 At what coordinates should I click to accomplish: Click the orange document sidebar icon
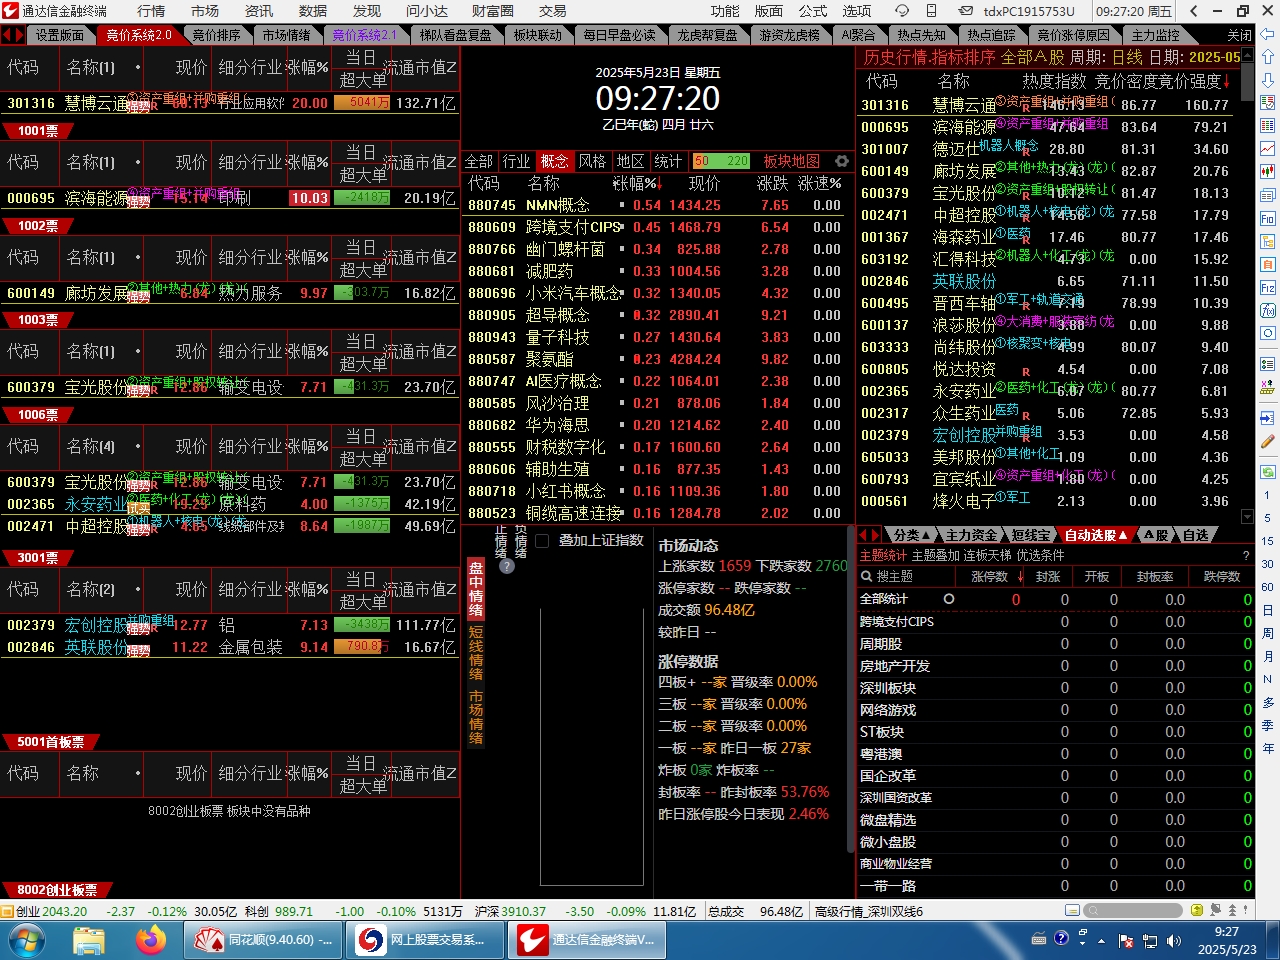[1268, 264]
